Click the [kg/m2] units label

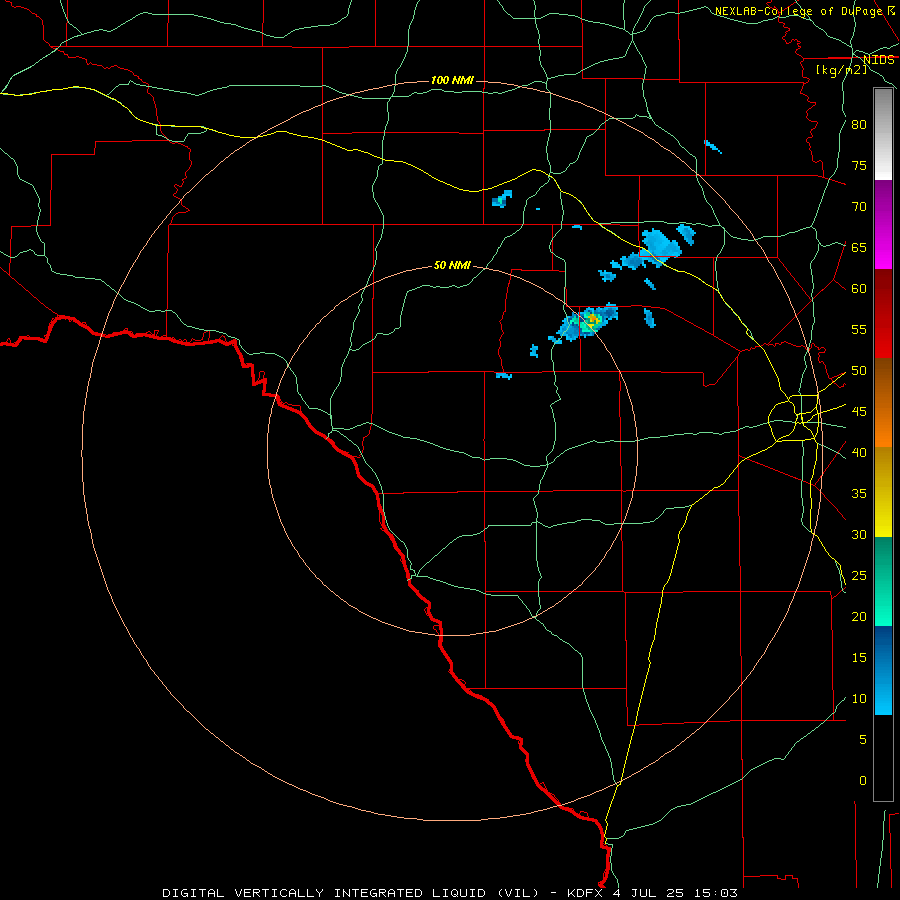click(x=841, y=70)
